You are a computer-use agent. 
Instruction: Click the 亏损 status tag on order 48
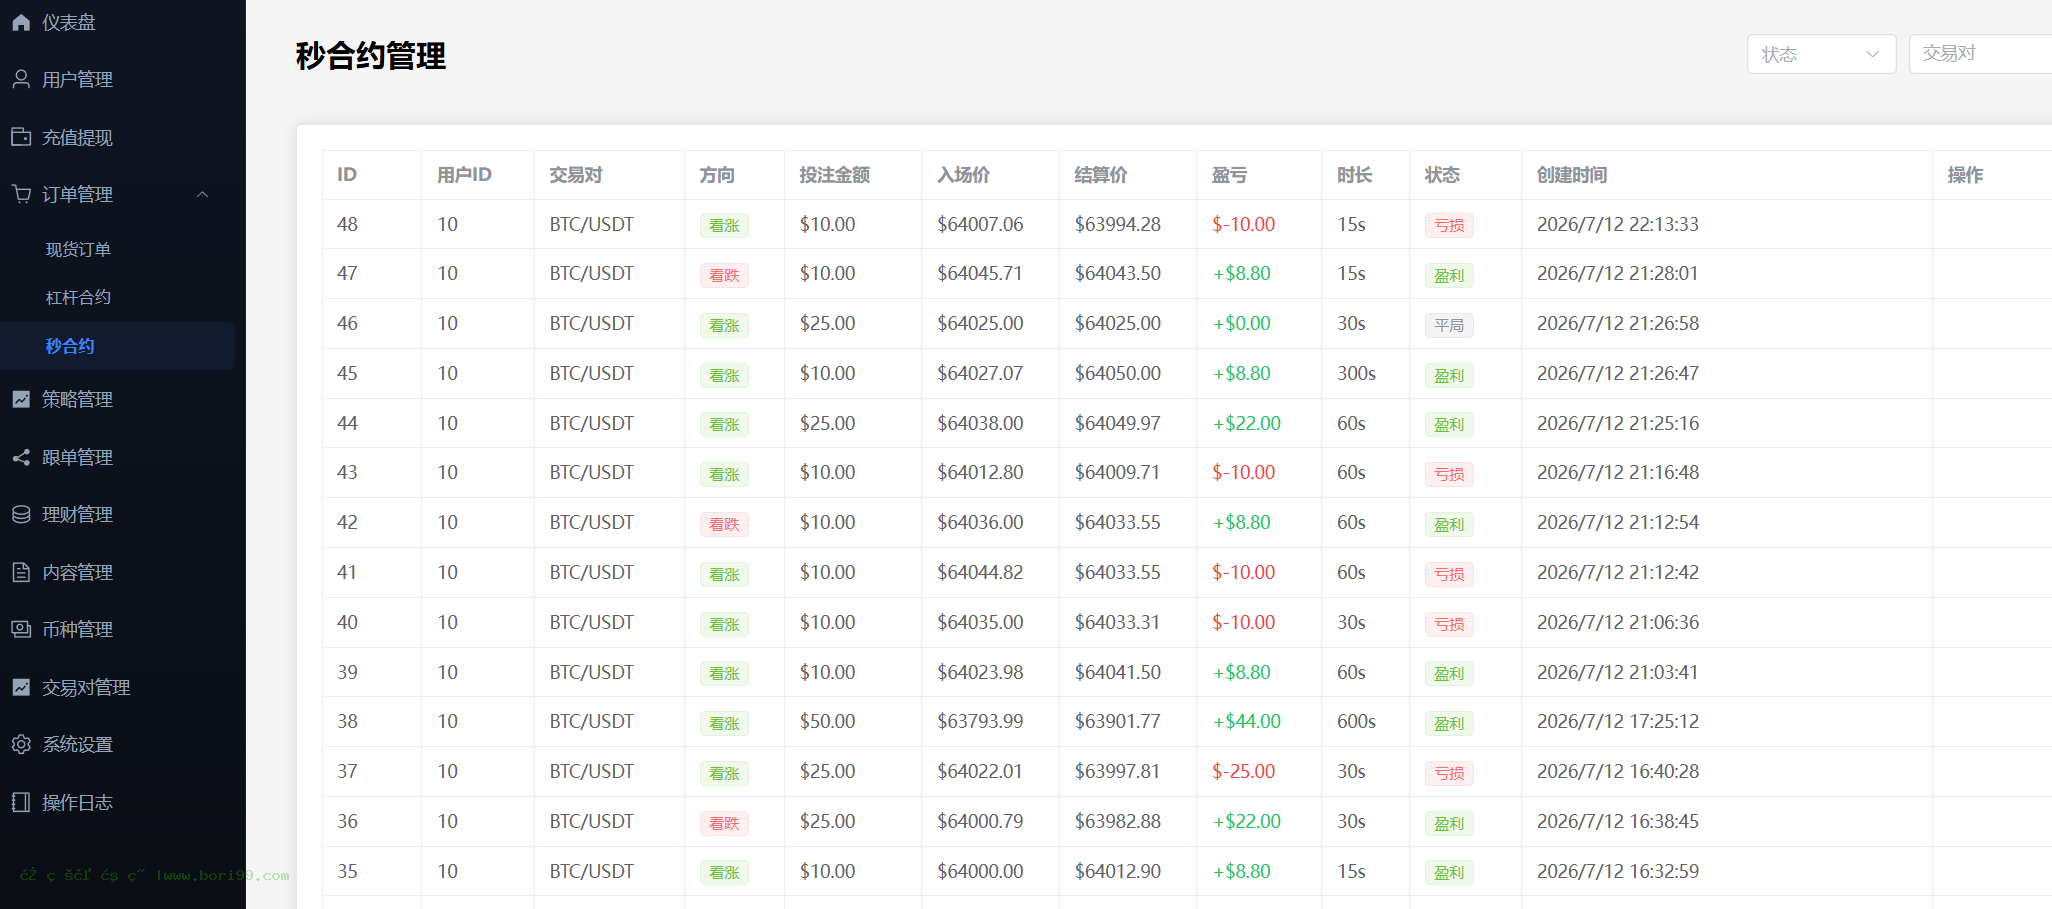[1449, 225]
